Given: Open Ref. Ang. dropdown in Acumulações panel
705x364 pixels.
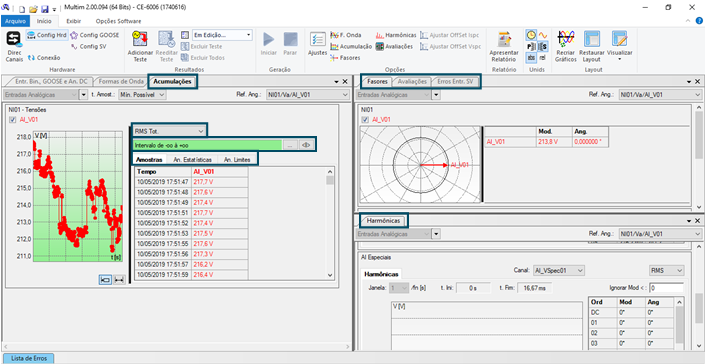Looking at the screenshot, I should (308, 95).
